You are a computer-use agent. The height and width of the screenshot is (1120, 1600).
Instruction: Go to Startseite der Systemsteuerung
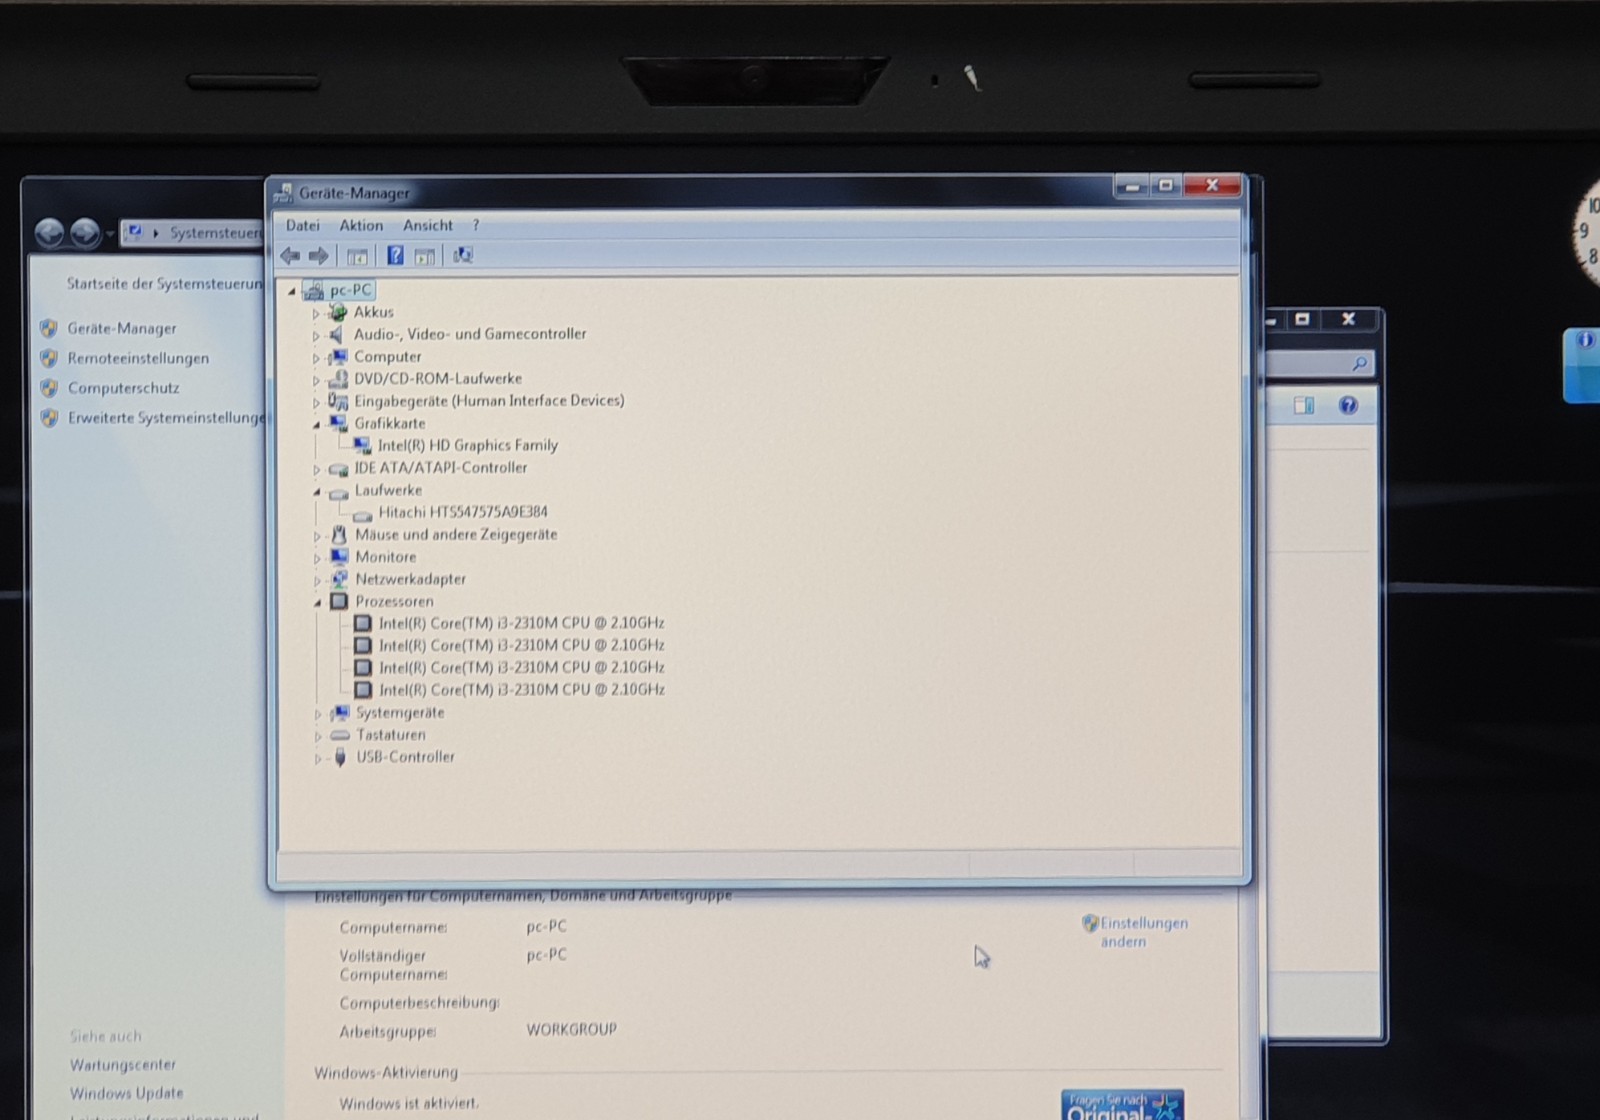(x=165, y=283)
